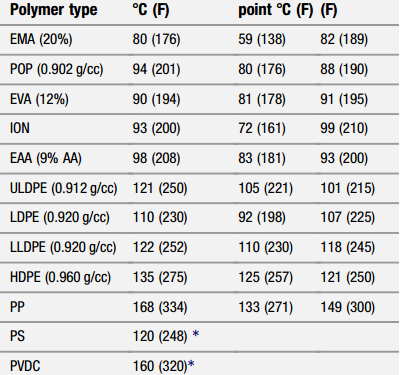Select the HDPE (0.960 g/cc) cell

click(x=60, y=277)
